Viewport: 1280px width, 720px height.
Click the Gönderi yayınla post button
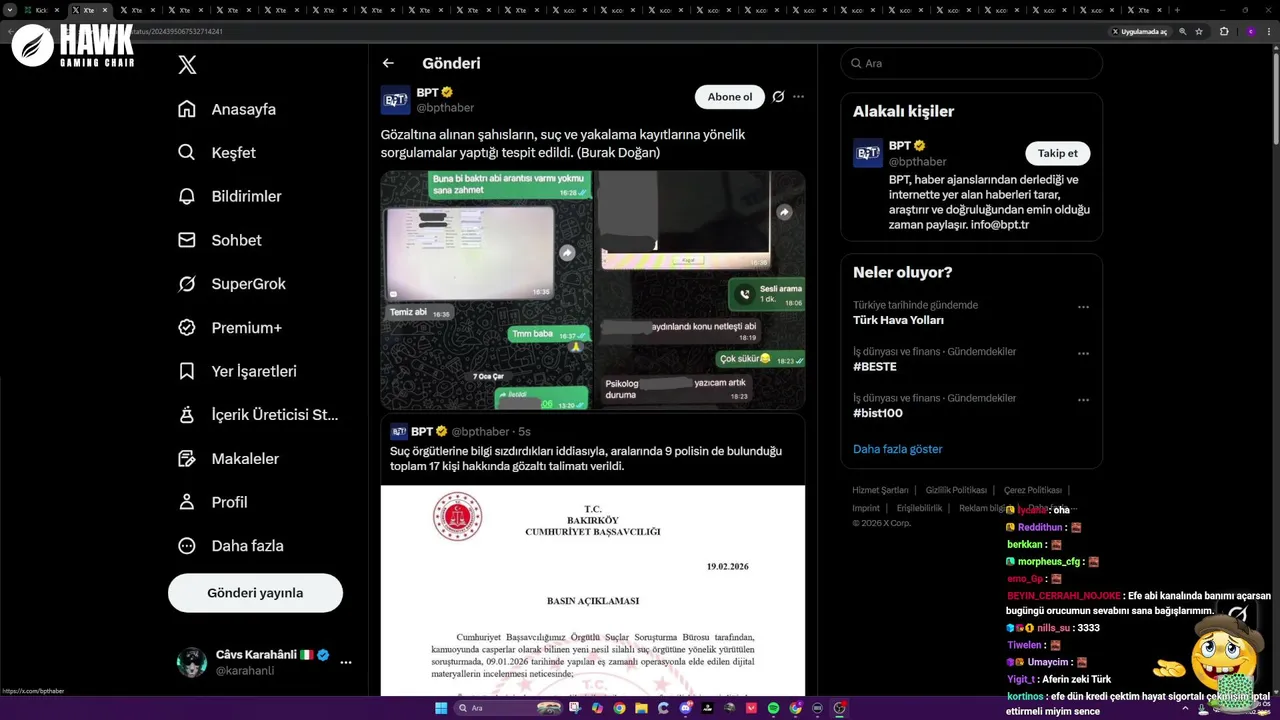(x=255, y=593)
